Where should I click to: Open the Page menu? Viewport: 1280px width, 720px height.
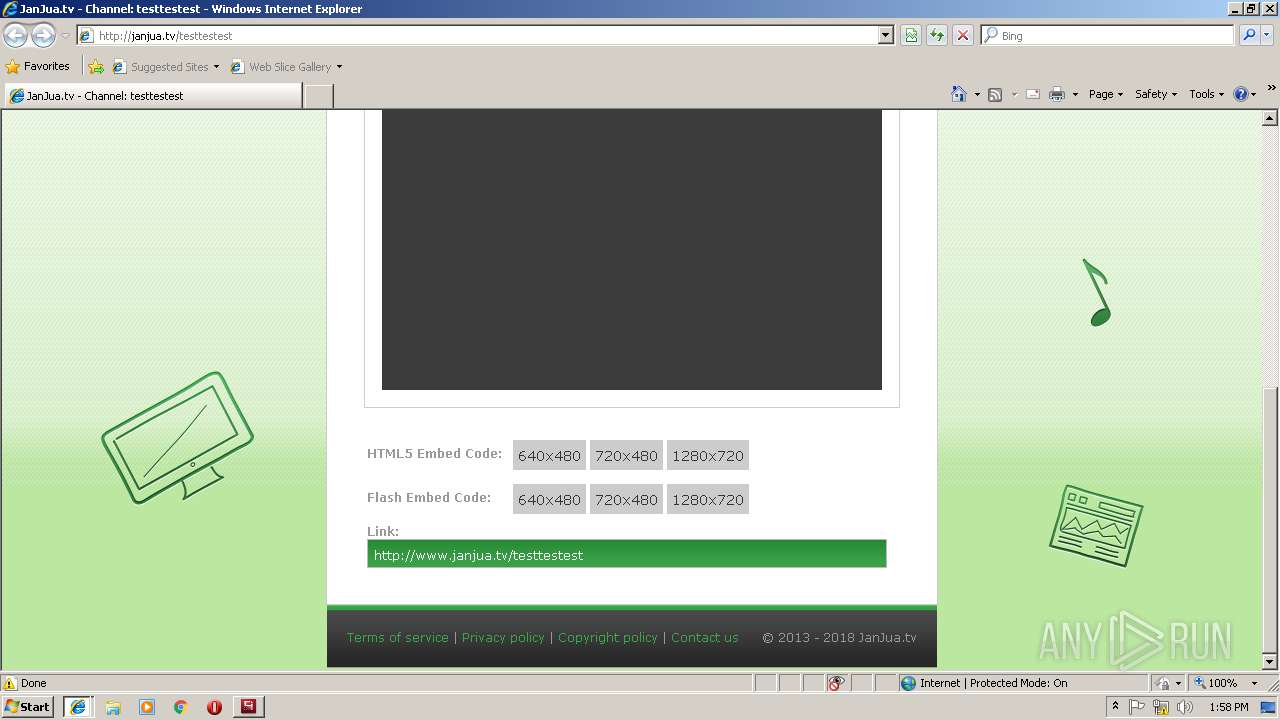(x=1106, y=94)
